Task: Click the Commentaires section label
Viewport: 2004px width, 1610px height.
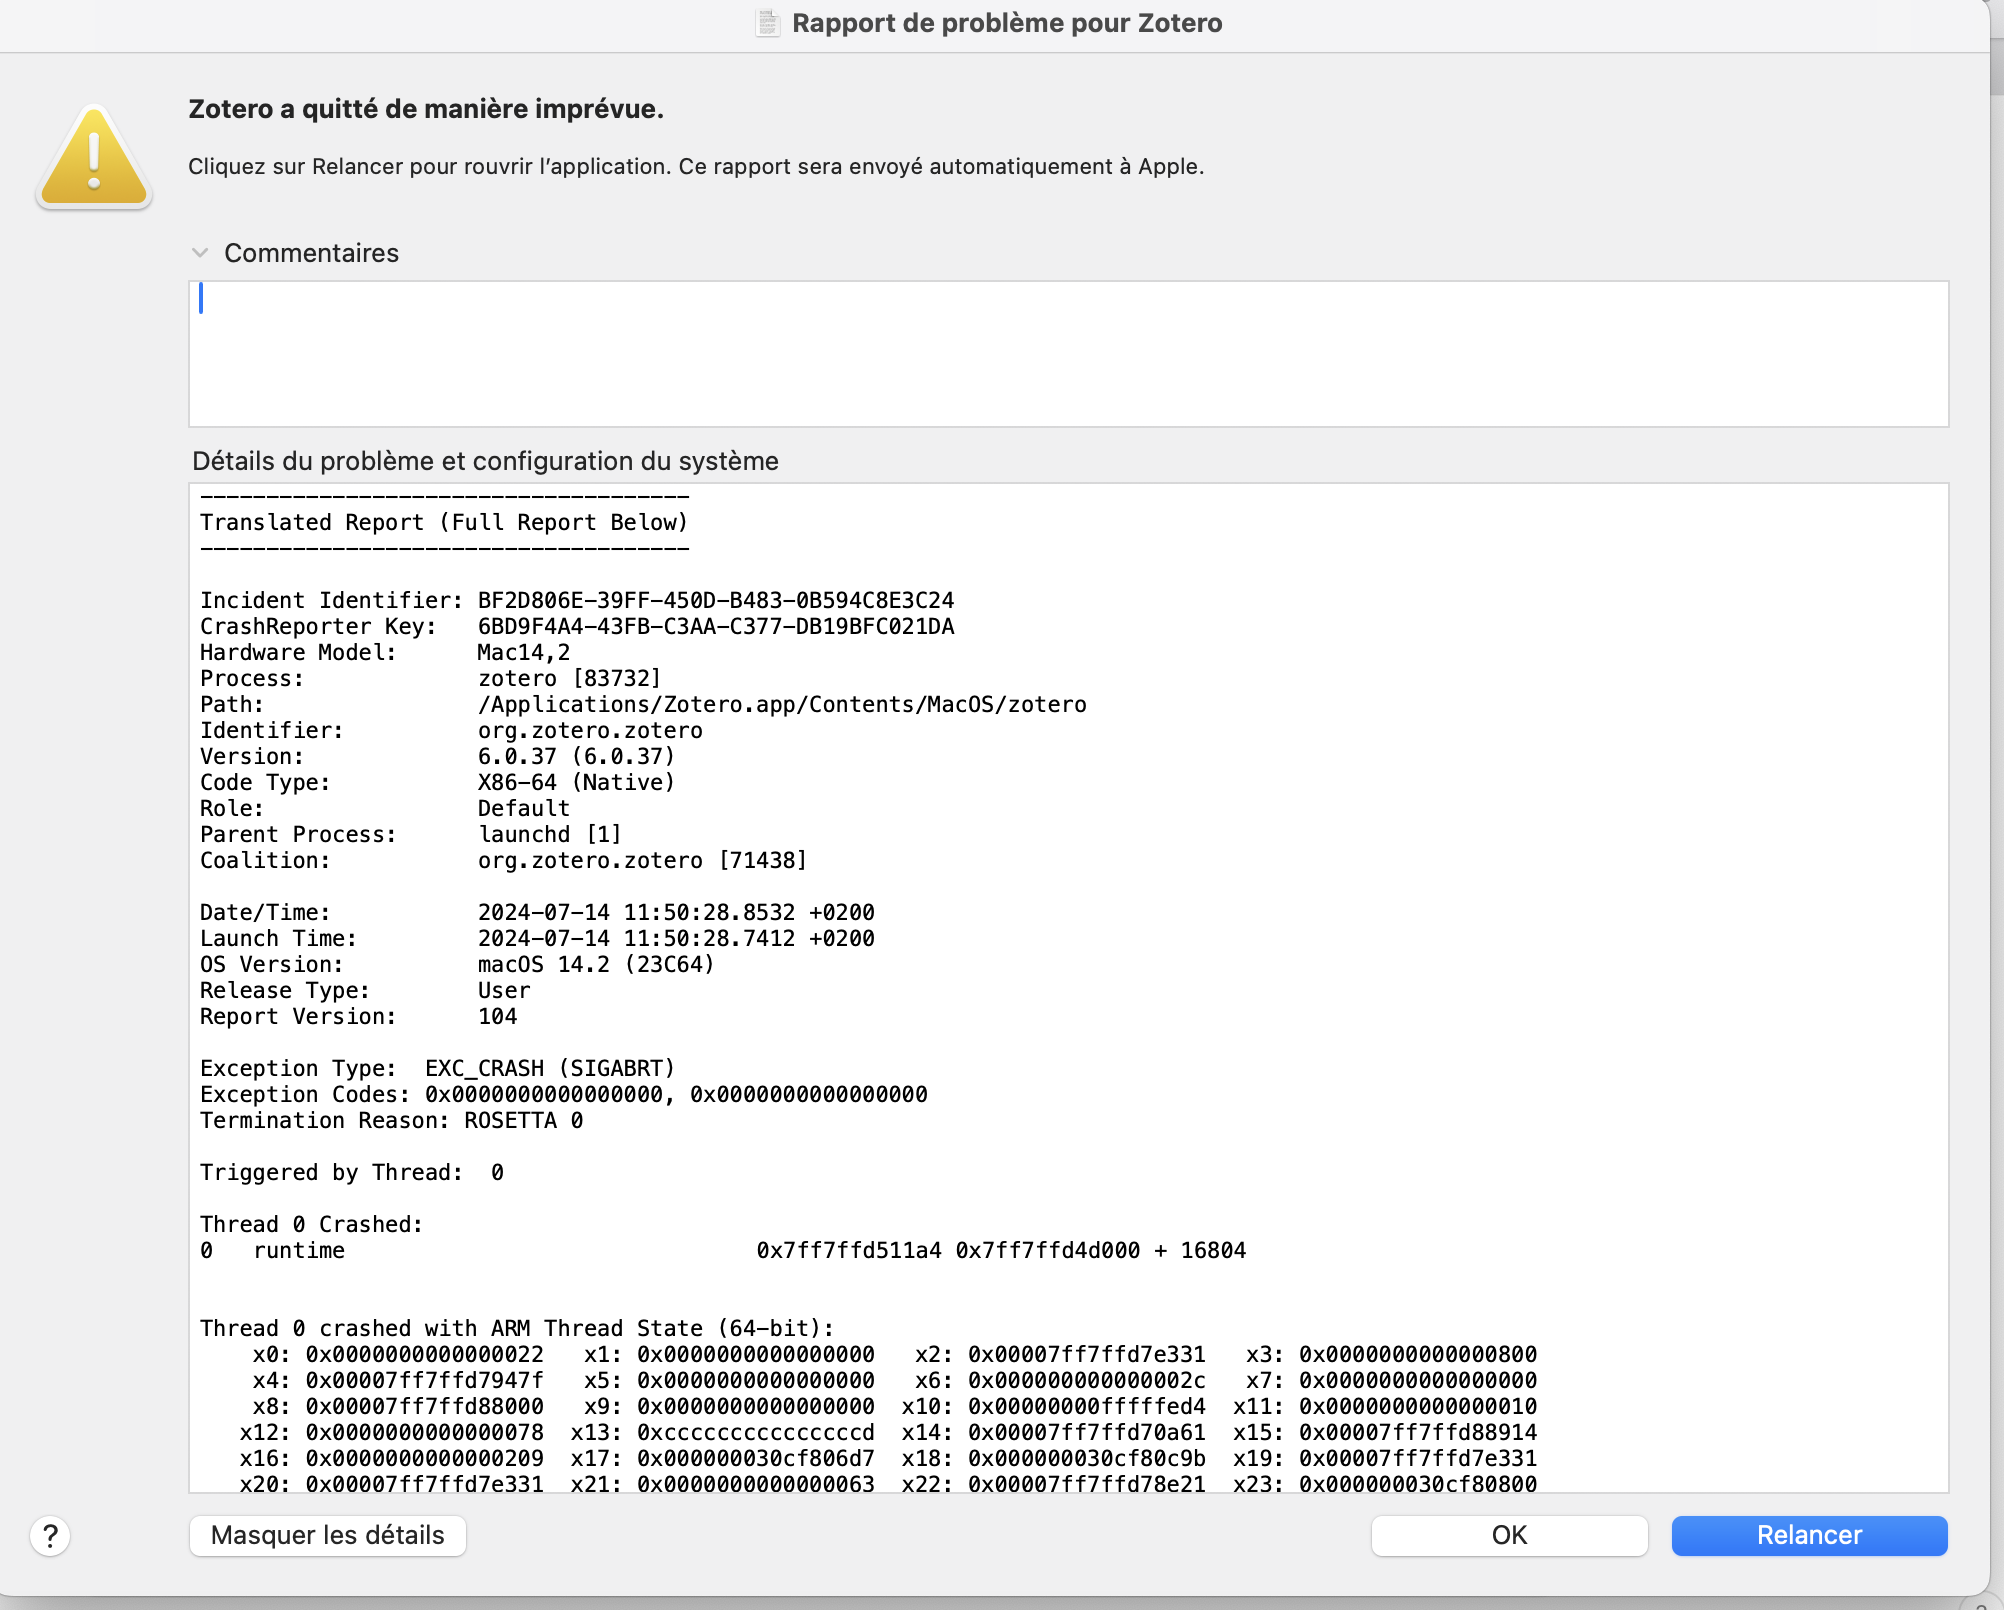Action: coord(311,253)
